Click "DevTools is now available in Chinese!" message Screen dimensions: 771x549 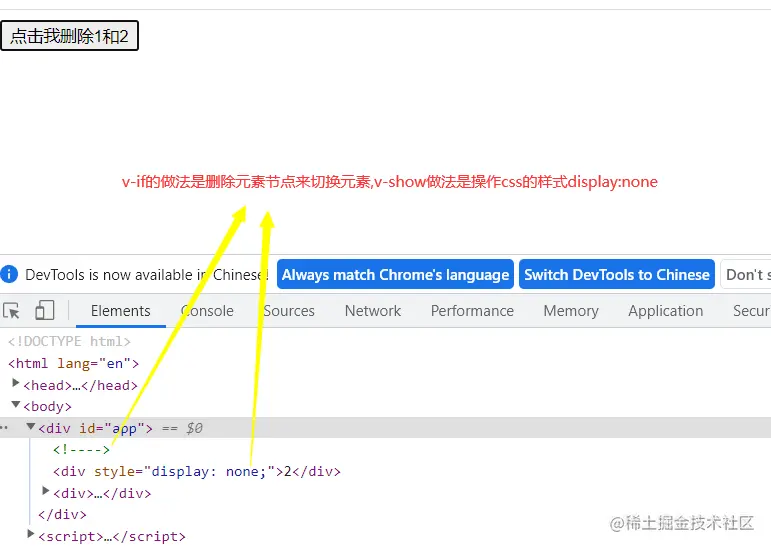tap(147, 275)
